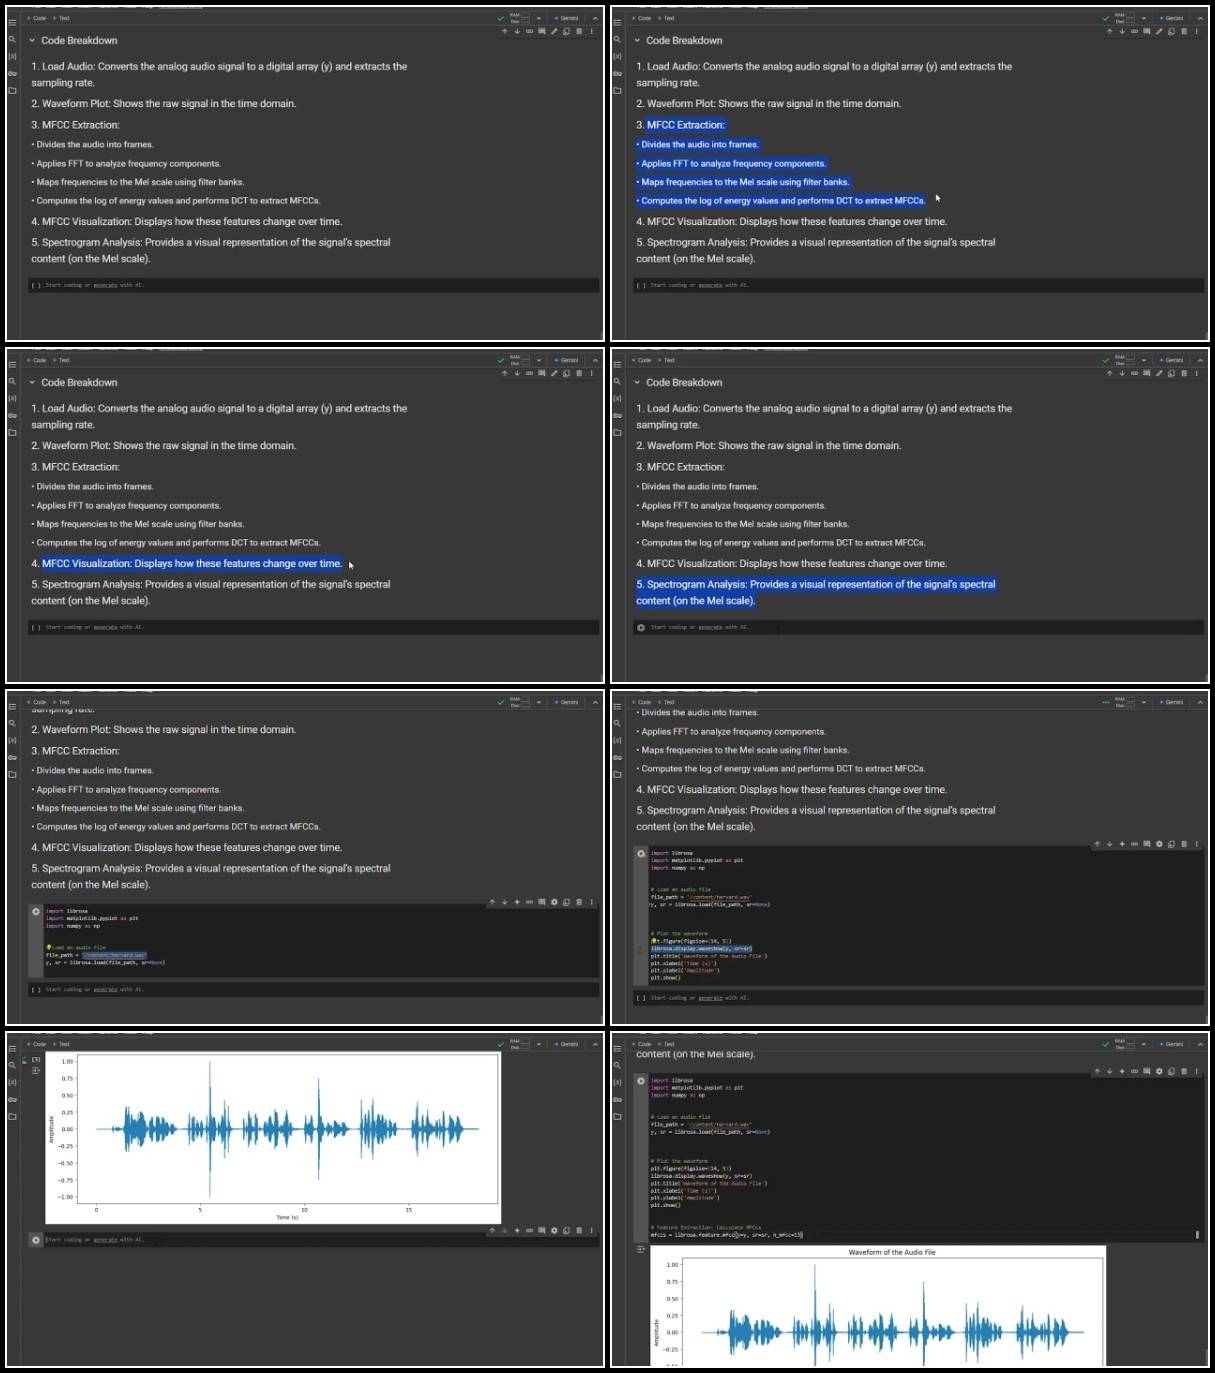Toggle output icon beside 'Waveform of the Audio File' plot
Image resolution: width=1215 pixels, height=1373 pixels.
point(641,1249)
